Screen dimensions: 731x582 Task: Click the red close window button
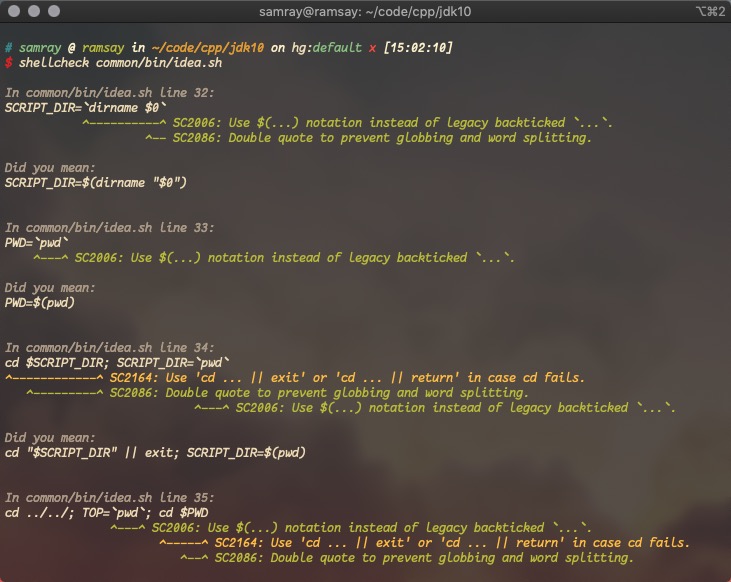(x=14, y=11)
